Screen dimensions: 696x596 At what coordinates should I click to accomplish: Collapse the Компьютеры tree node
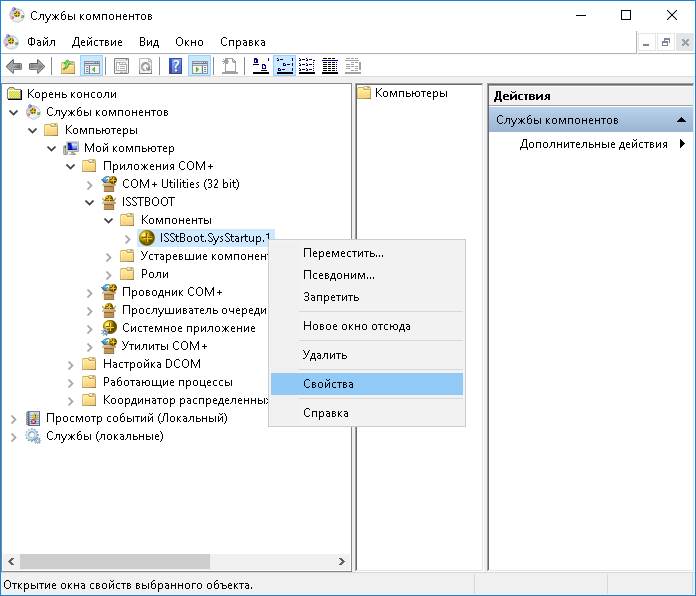pyautogui.click(x=32, y=130)
